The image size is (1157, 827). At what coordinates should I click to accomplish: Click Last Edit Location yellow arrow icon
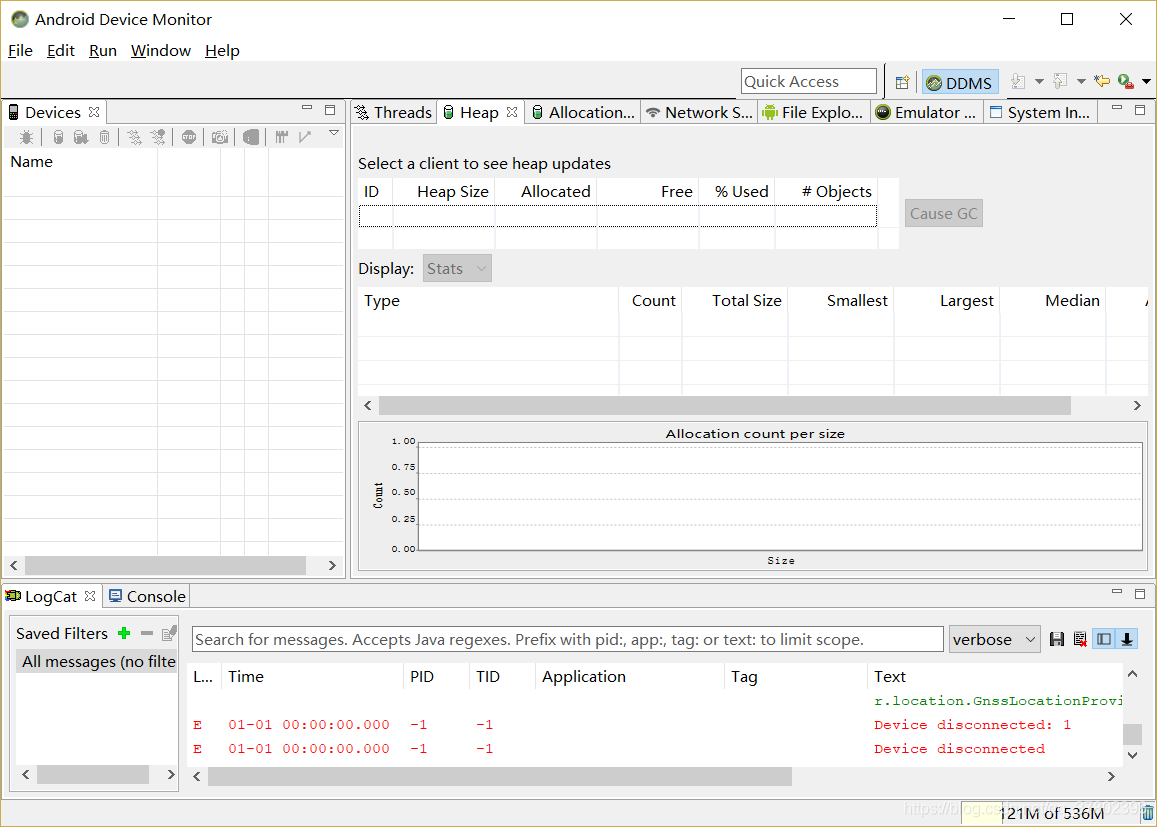click(x=1102, y=81)
